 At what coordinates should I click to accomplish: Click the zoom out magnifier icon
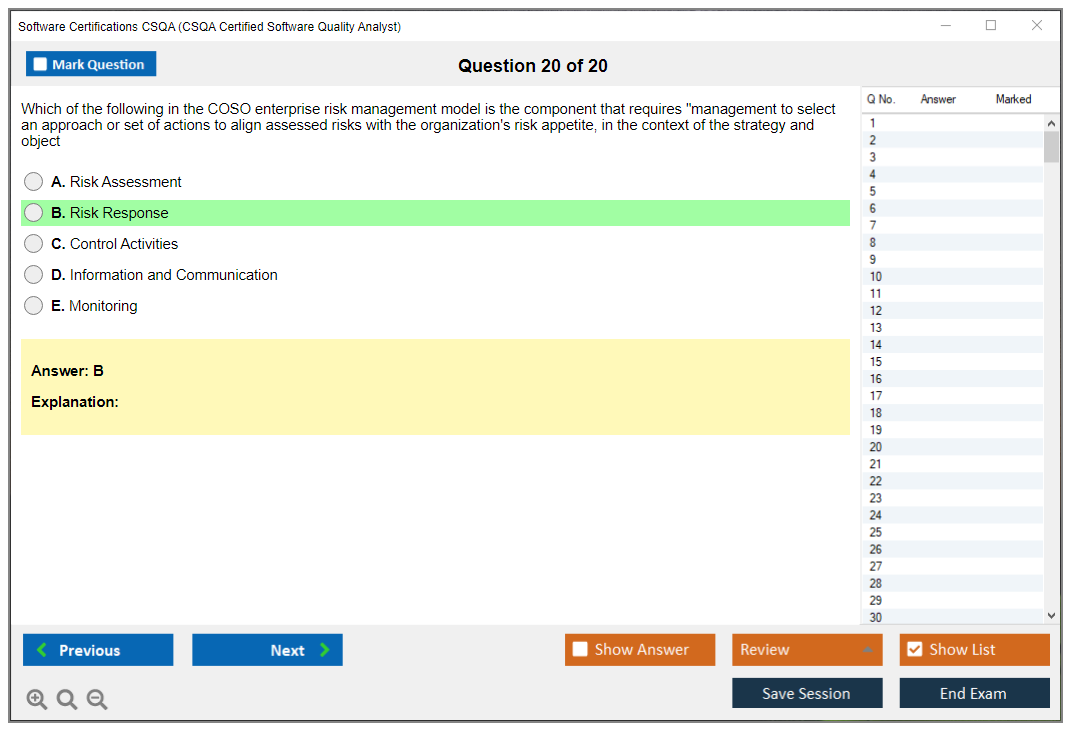97,700
